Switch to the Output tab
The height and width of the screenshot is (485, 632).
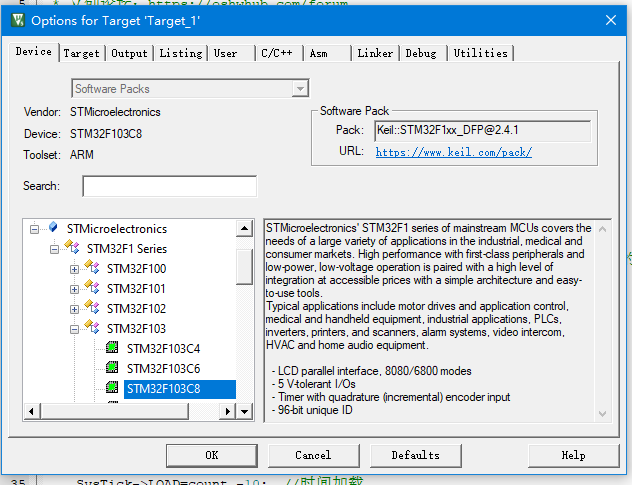129,53
